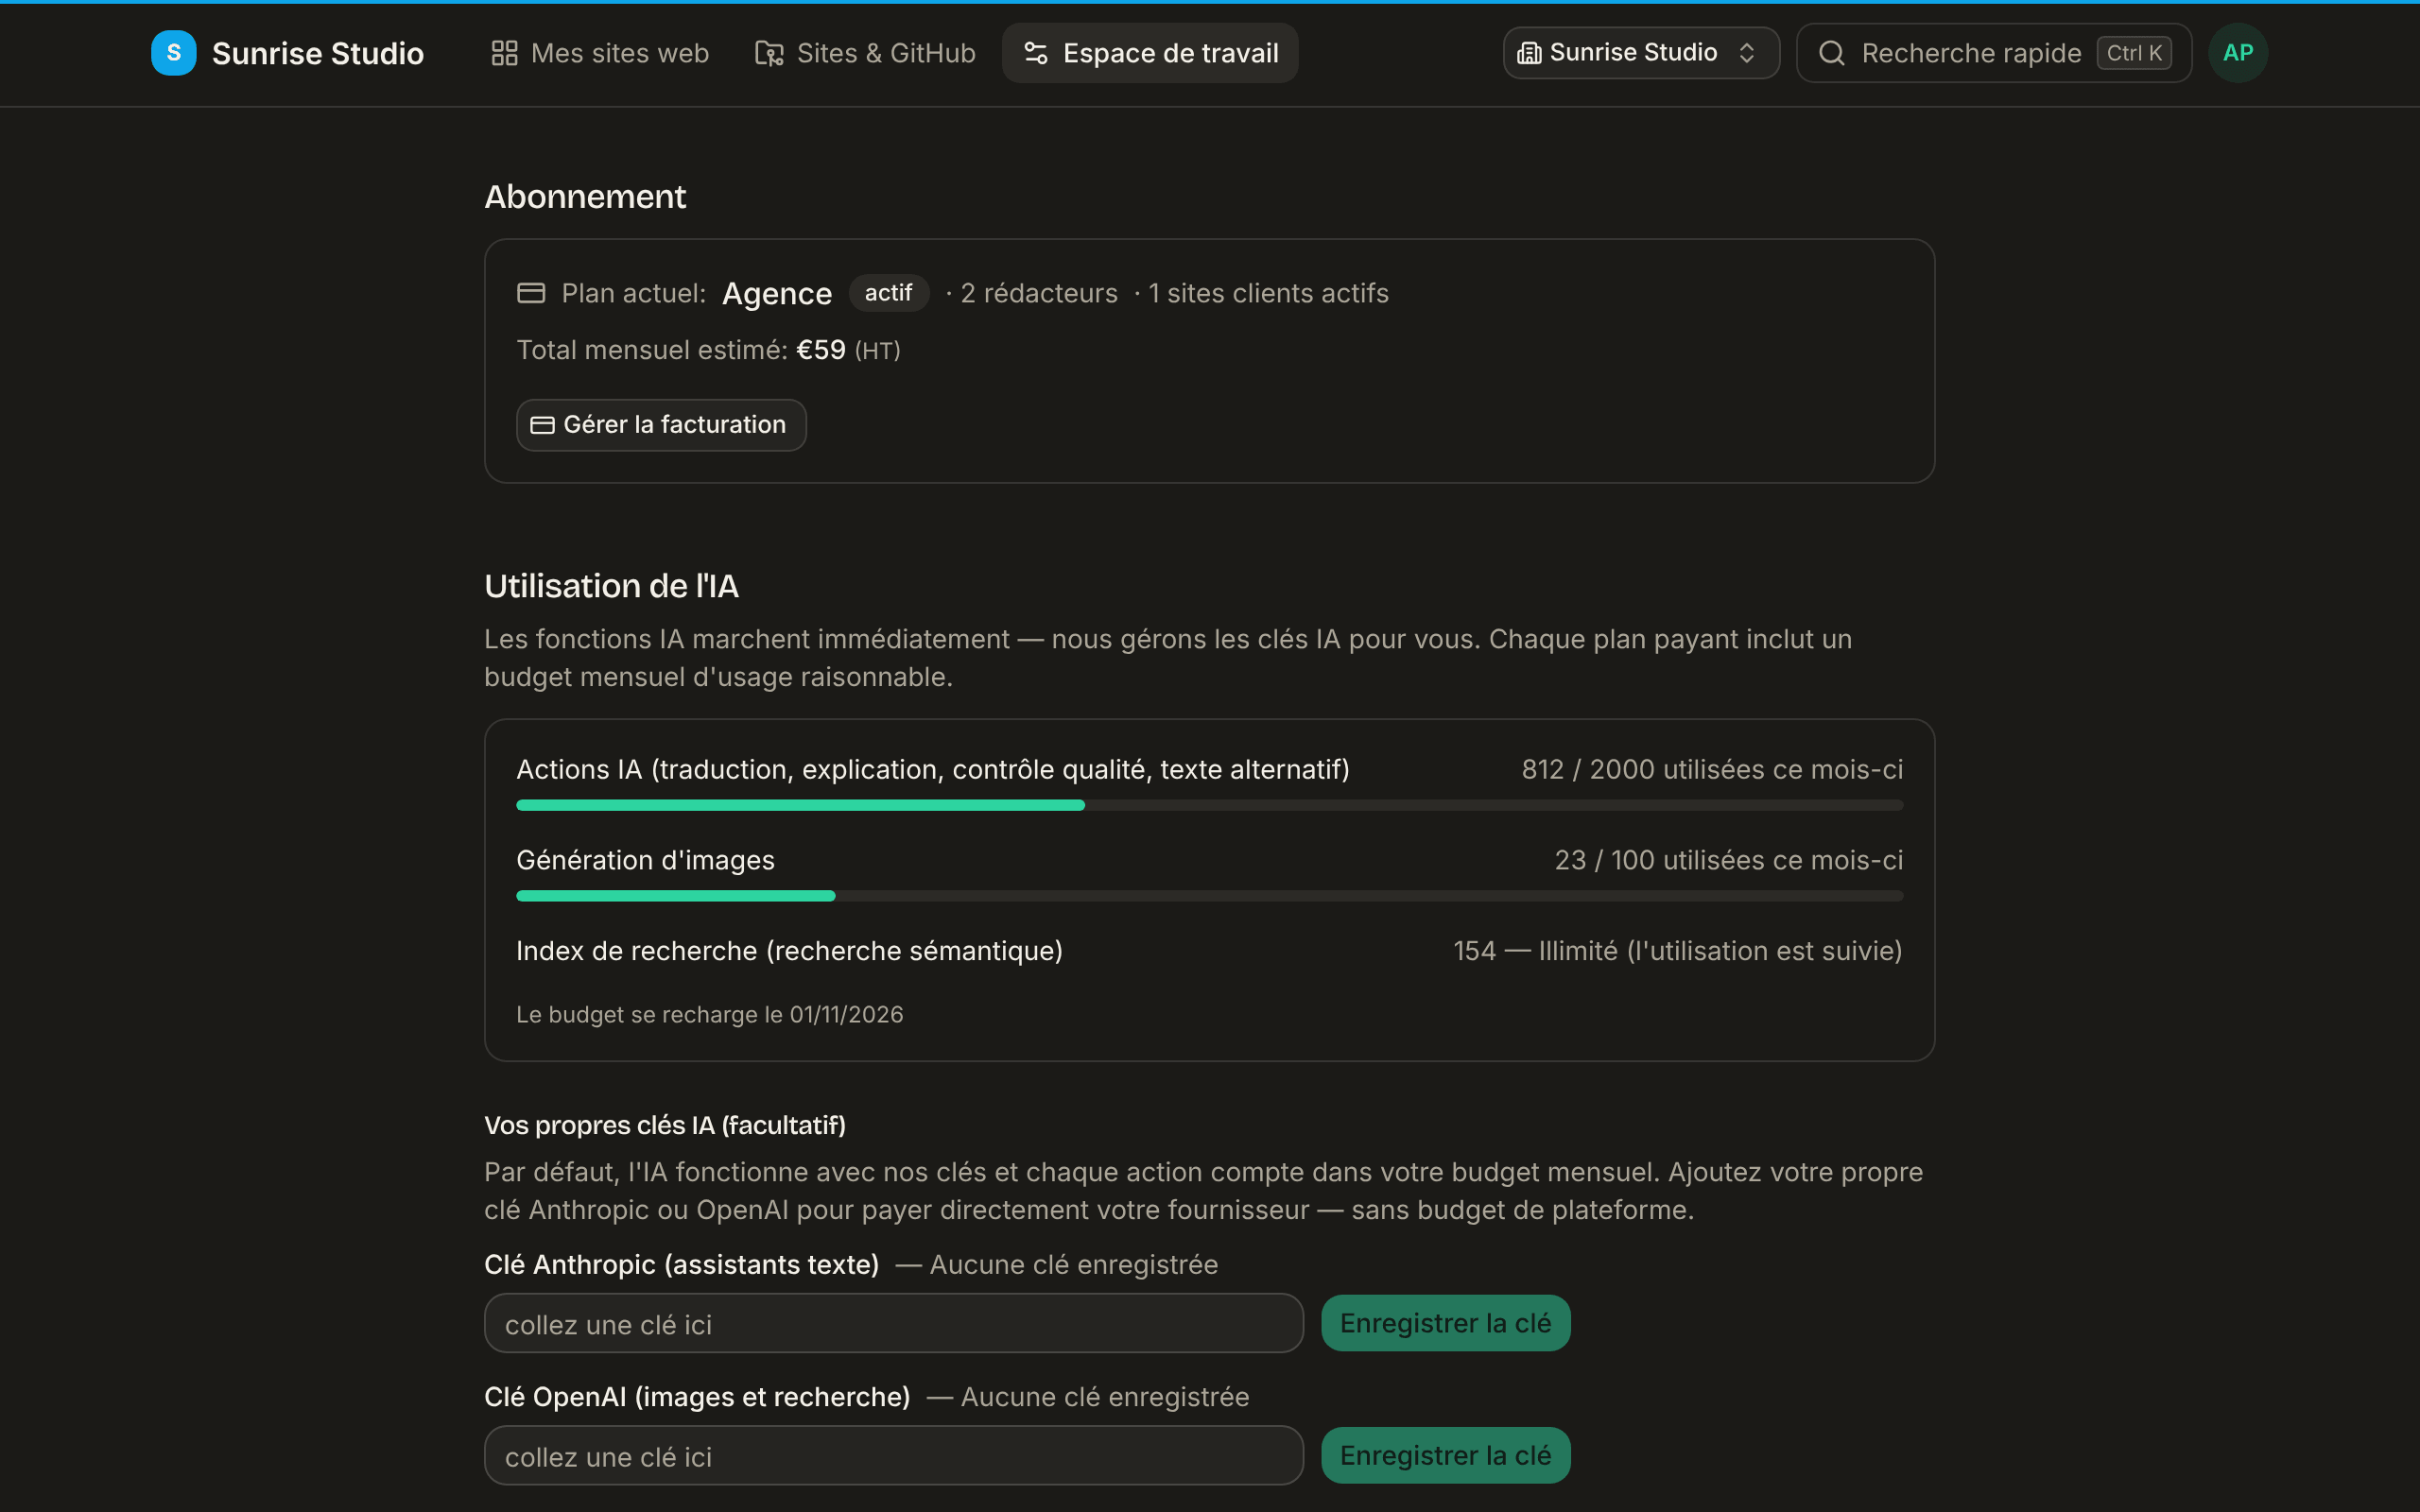The width and height of the screenshot is (2420, 1512).
Task: Focus the OpenAI key input field
Action: pyautogui.click(x=894, y=1455)
